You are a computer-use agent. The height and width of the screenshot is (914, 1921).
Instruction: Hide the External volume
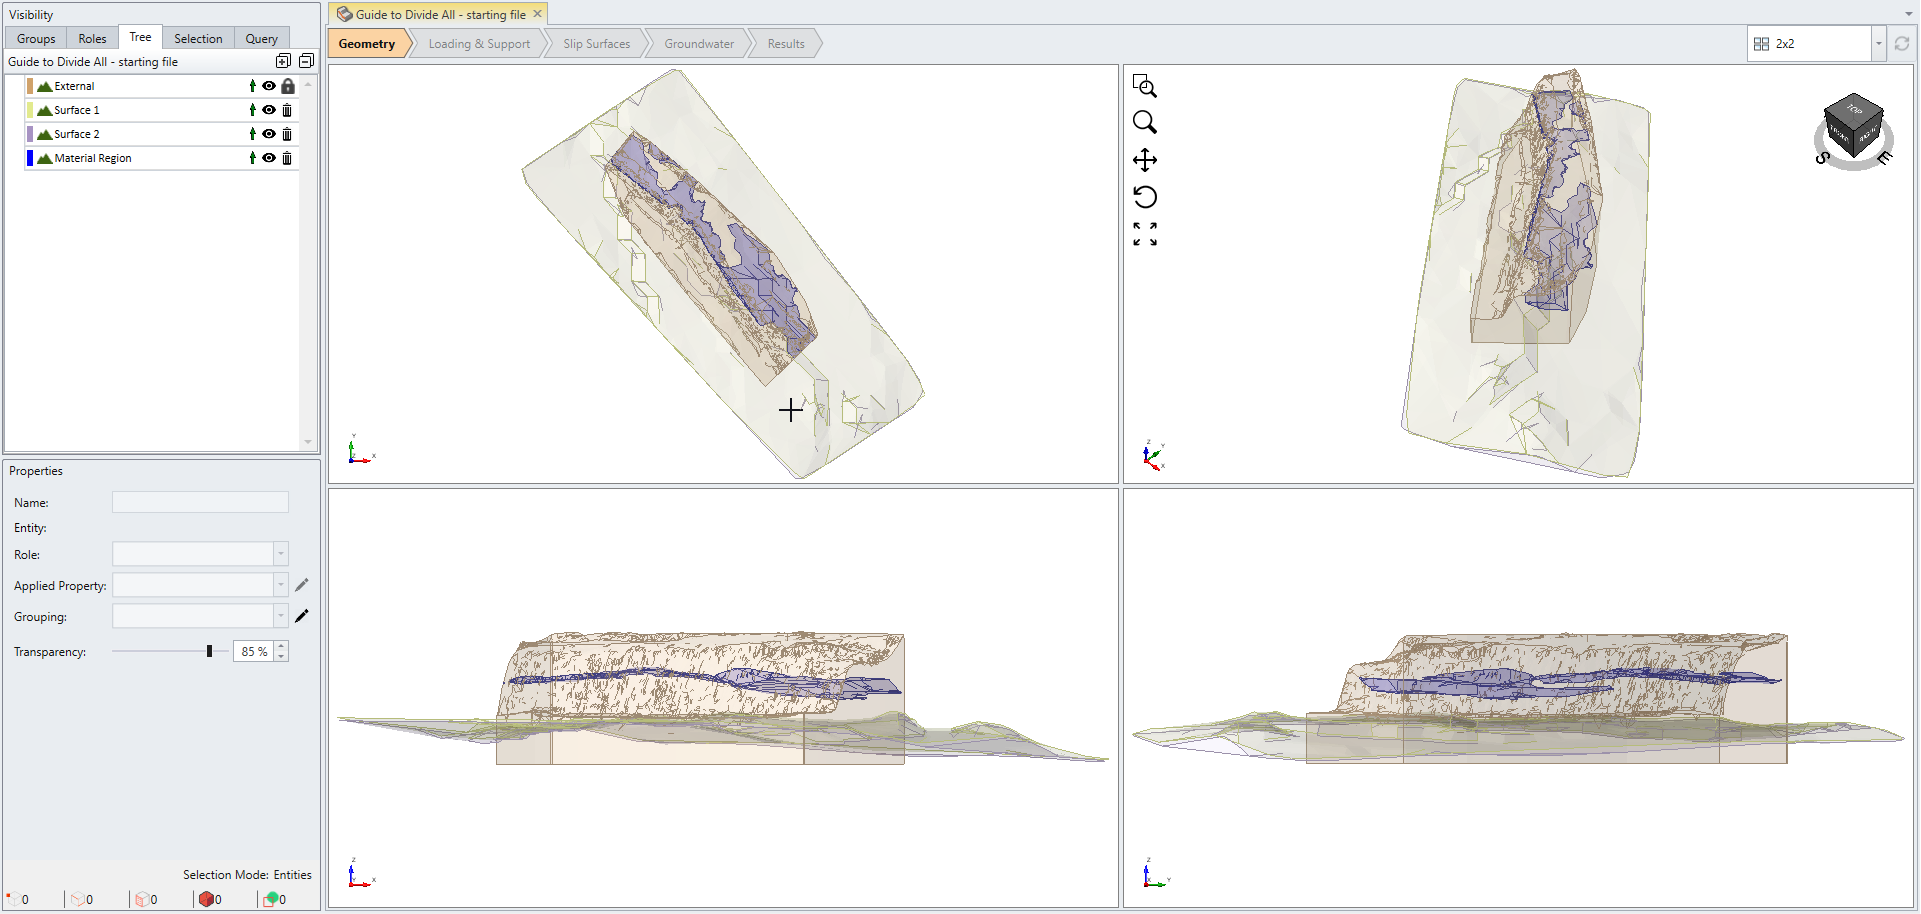coord(269,86)
